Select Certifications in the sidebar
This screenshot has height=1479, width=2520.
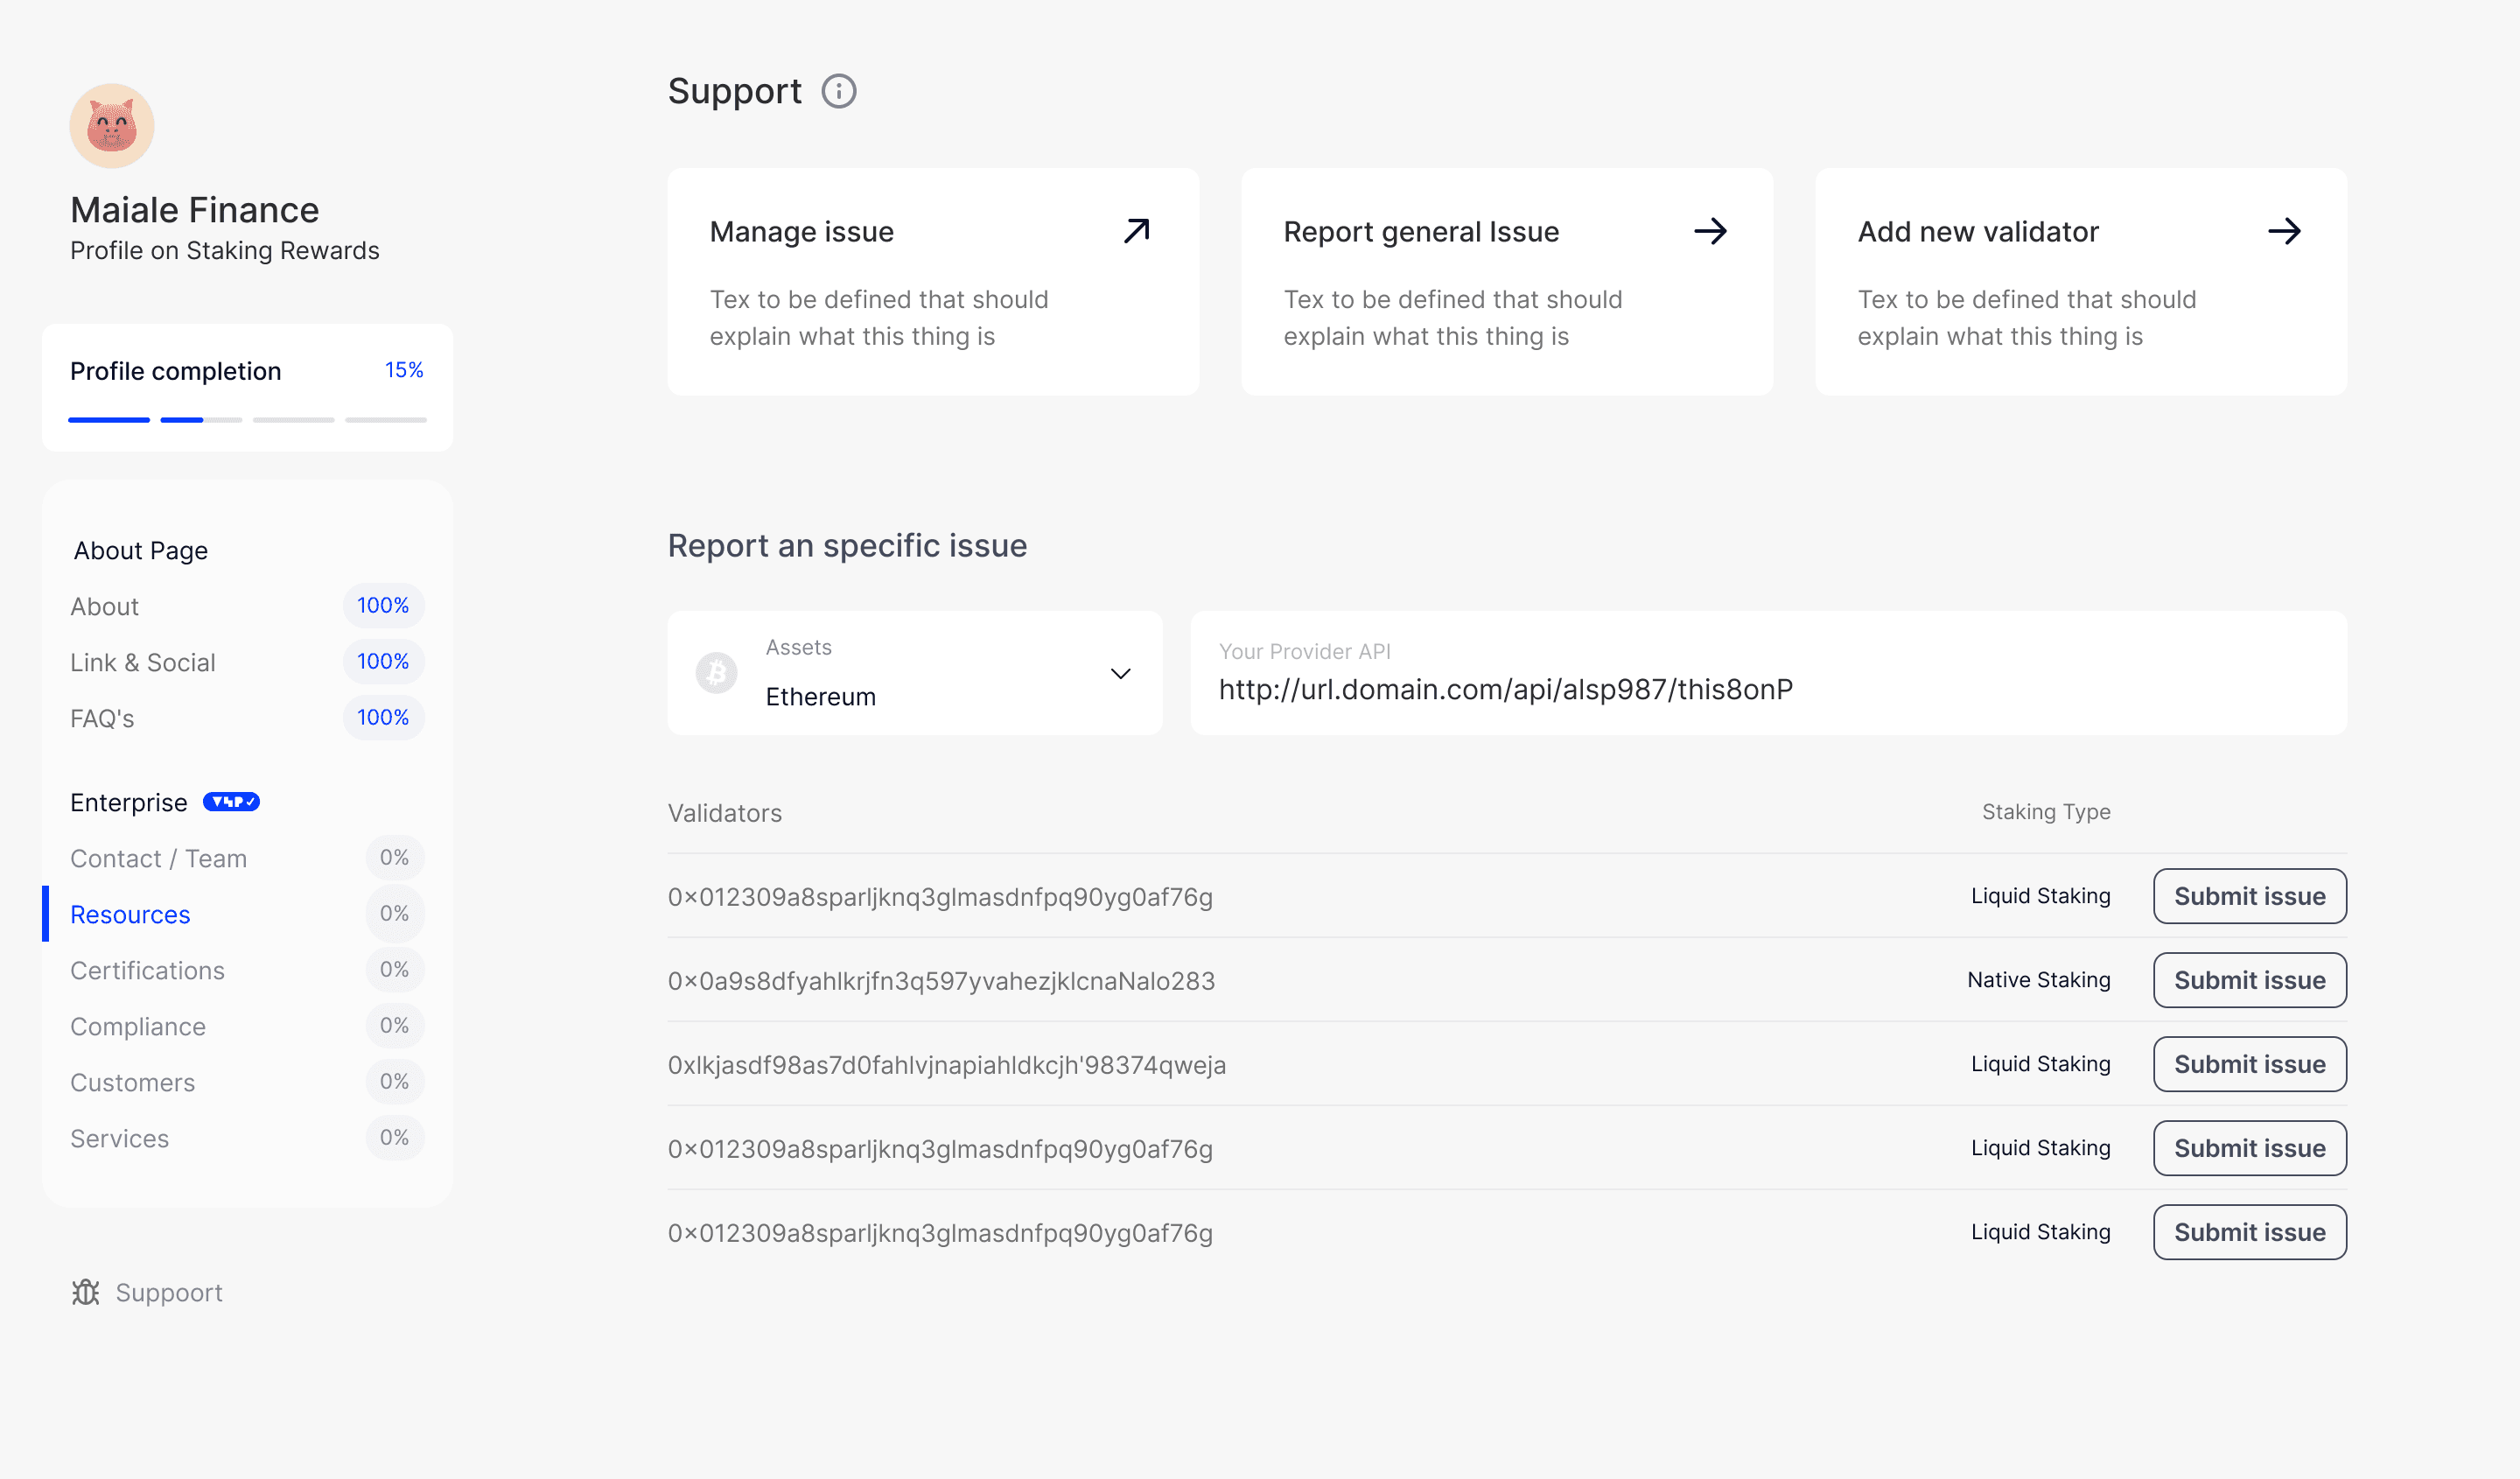(x=147, y=970)
